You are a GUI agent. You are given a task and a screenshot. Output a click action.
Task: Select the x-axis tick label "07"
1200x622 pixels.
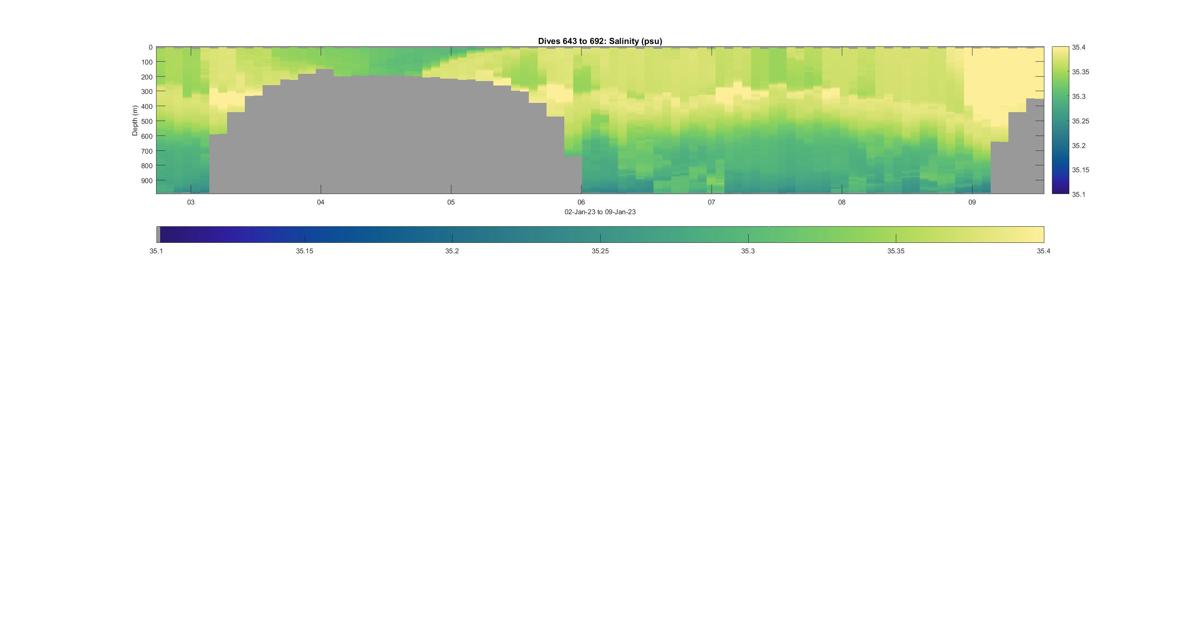712,202
